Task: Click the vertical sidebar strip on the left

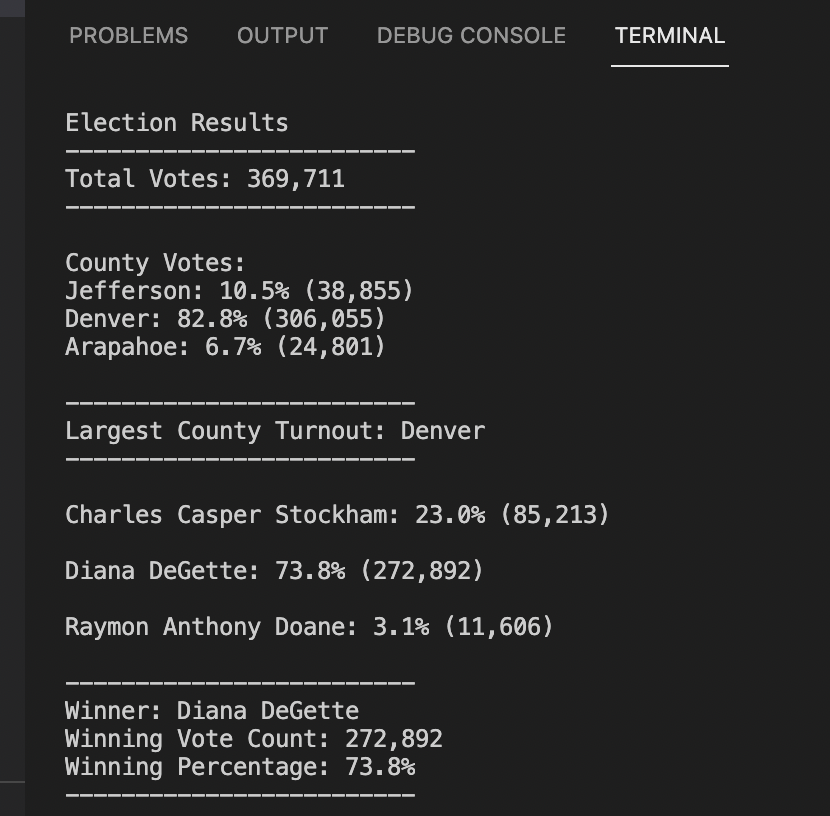Action: (x=9, y=400)
